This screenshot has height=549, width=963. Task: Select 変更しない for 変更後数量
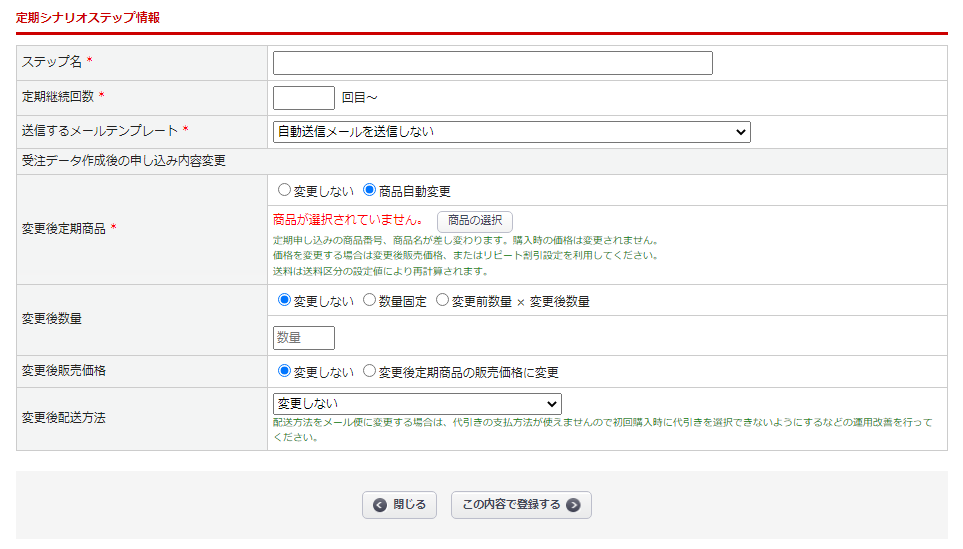(x=284, y=300)
